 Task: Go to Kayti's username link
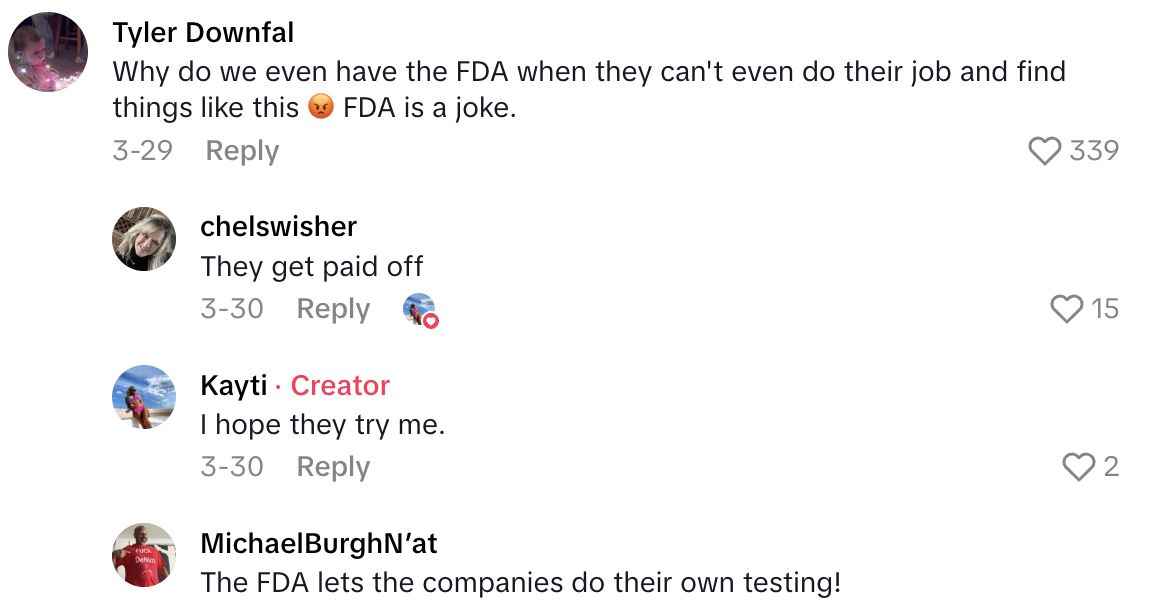click(234, 386)
